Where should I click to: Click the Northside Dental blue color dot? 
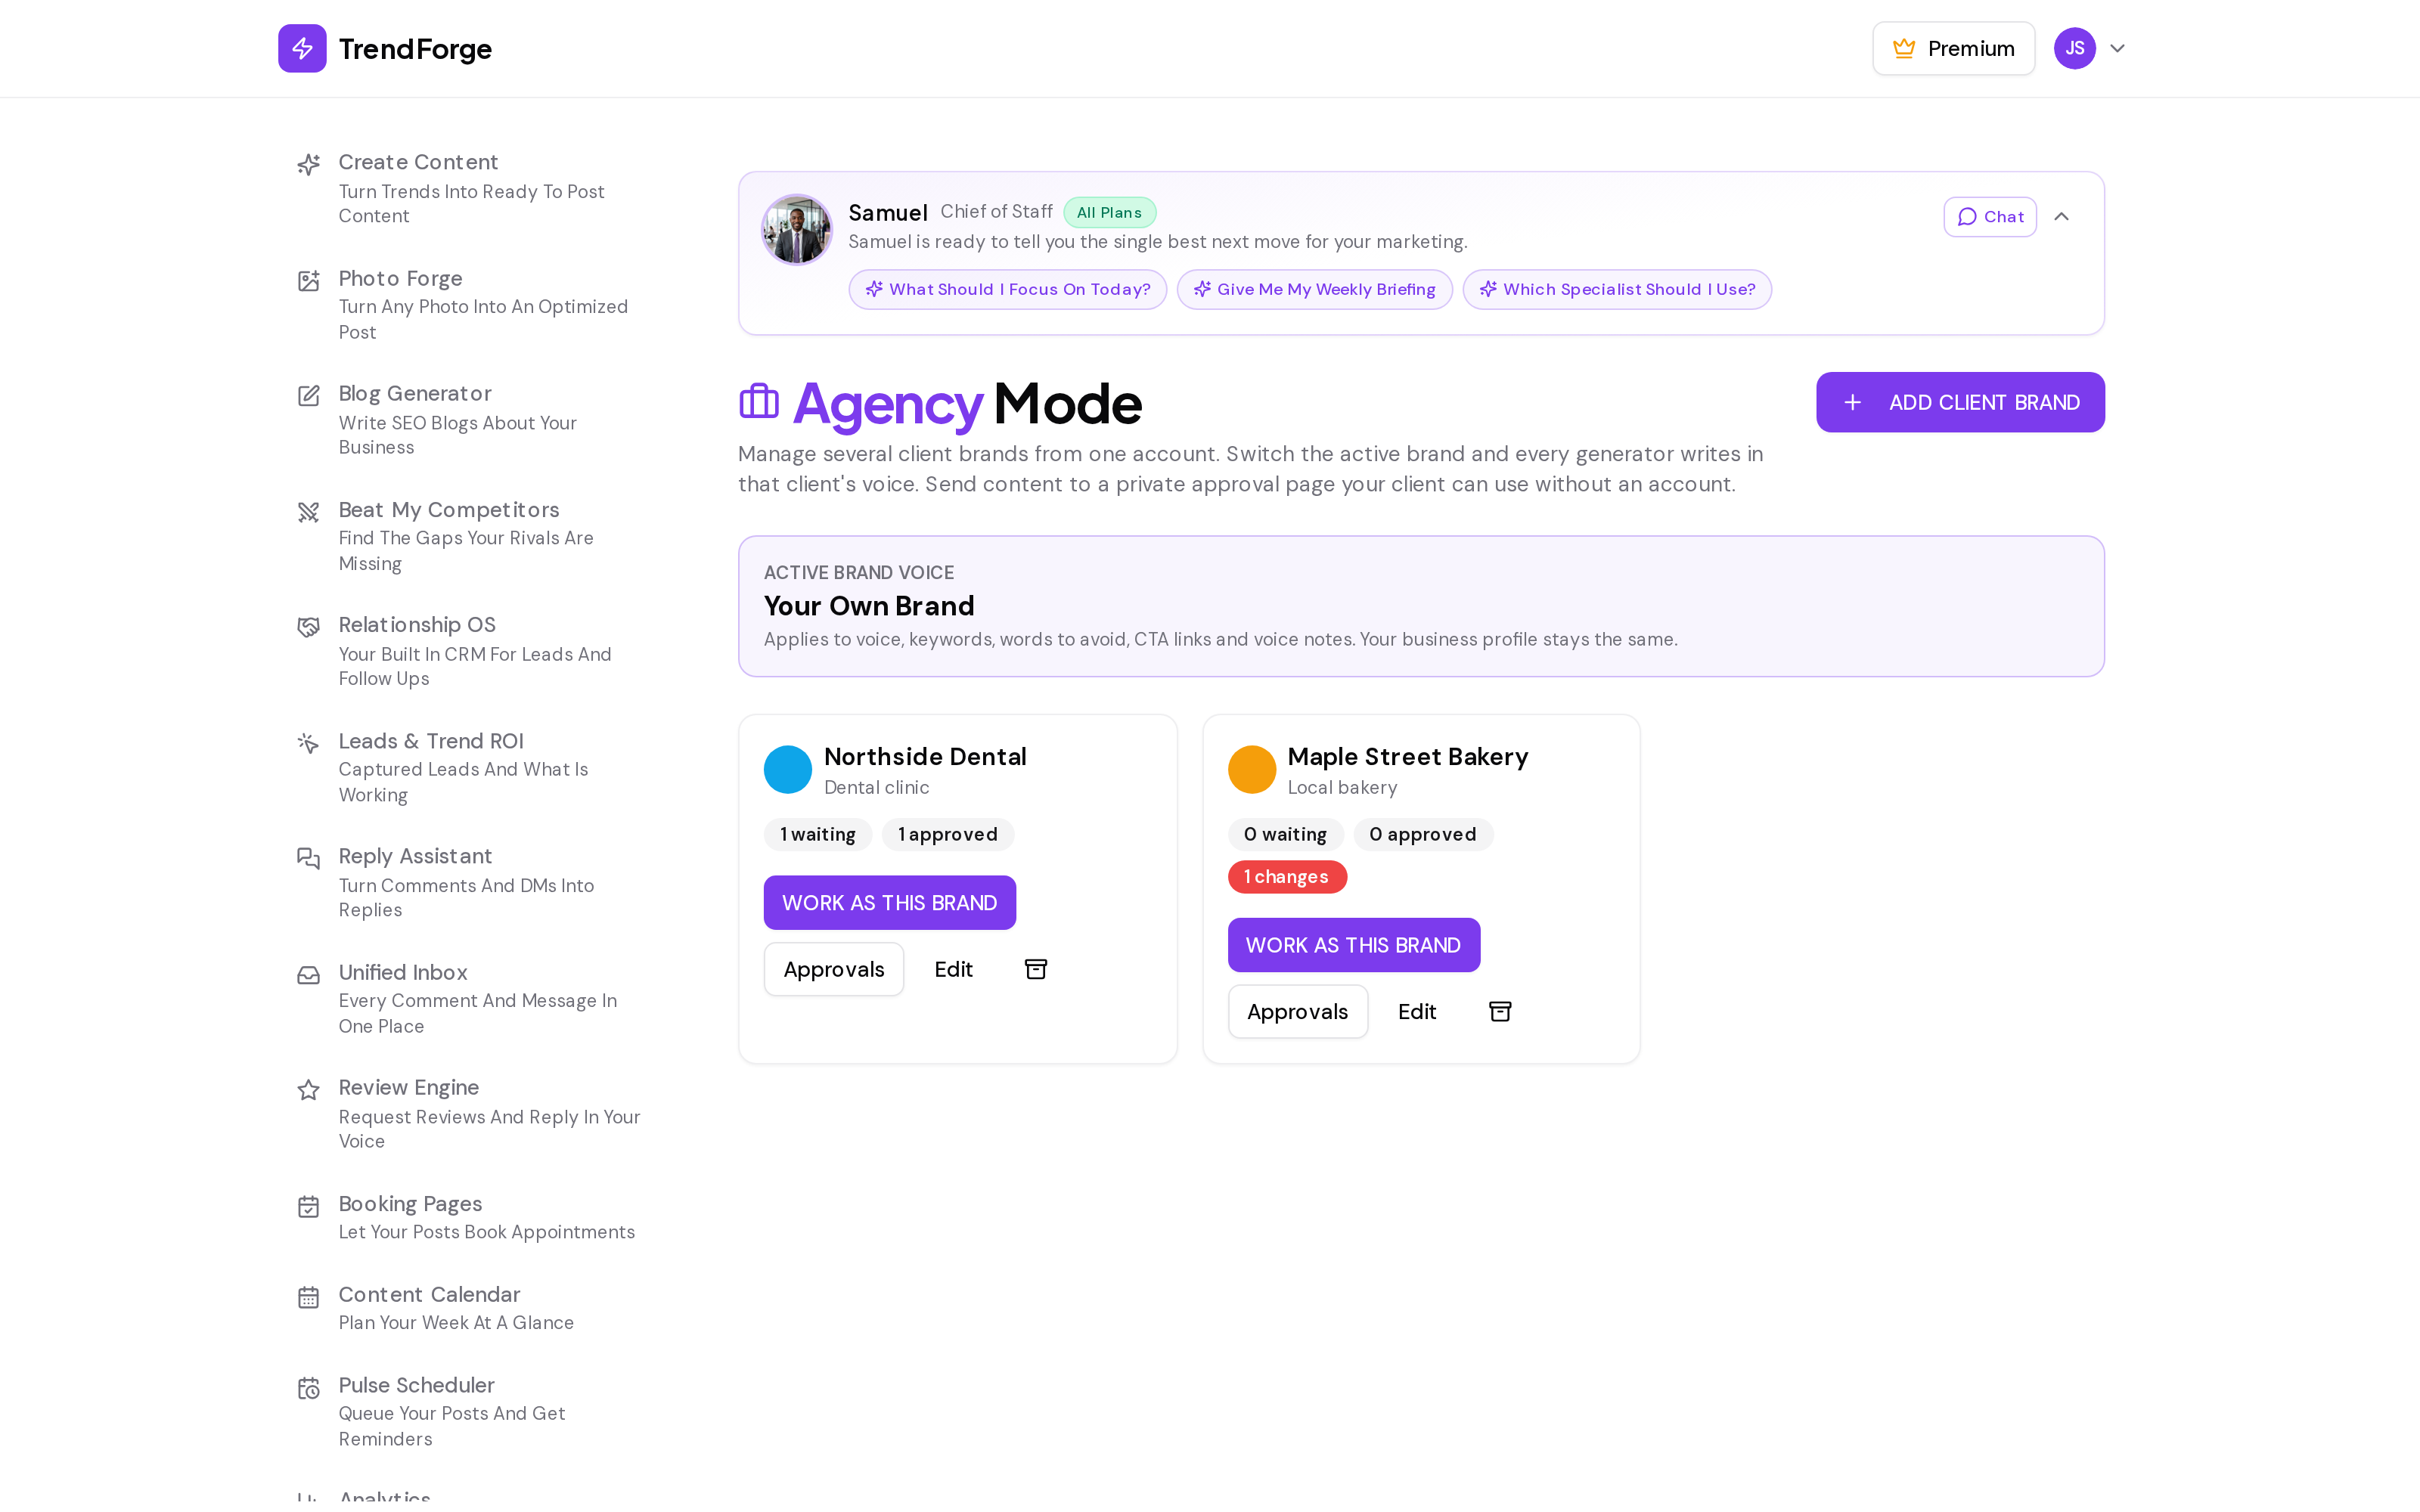pos(788,769)
